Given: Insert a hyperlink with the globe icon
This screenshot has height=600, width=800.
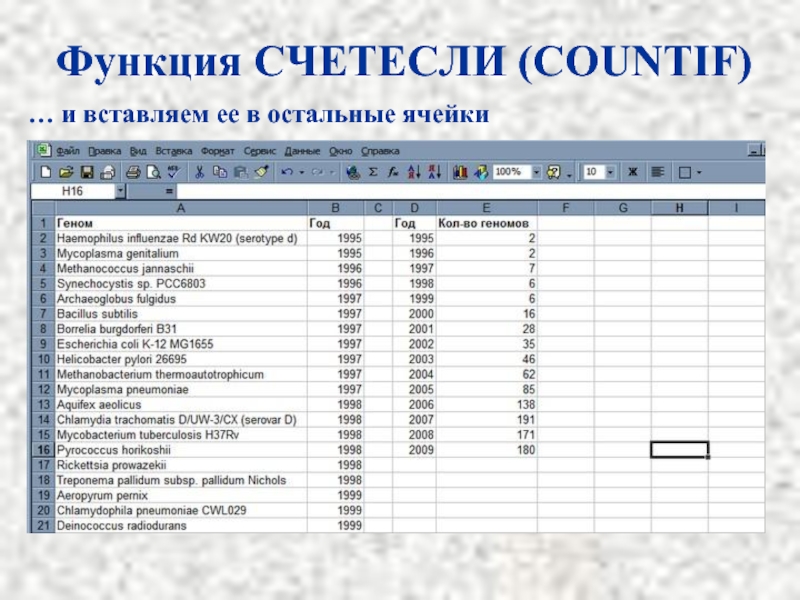Looking at the screenshot, I should pos(352,172).
